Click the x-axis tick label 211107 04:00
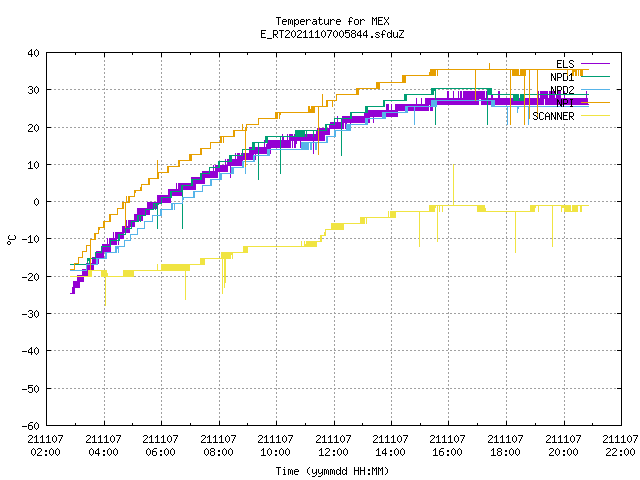This screenshot has width=640, height=480. pos(103,446)
